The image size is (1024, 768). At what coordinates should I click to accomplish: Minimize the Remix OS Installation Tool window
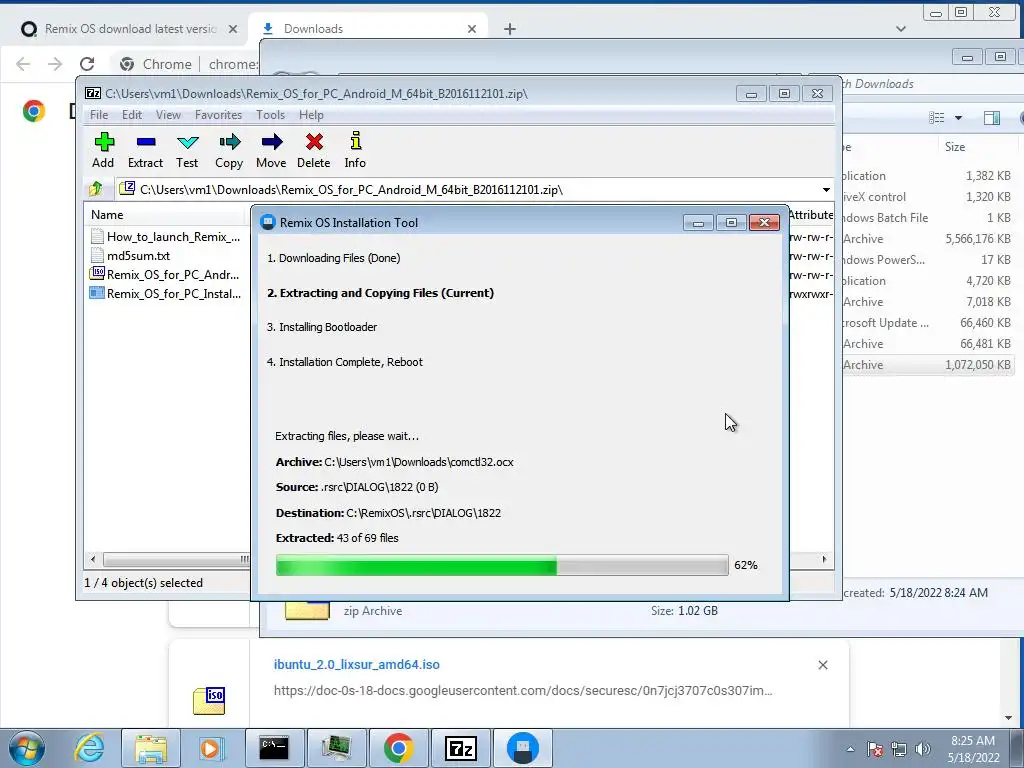698,223
